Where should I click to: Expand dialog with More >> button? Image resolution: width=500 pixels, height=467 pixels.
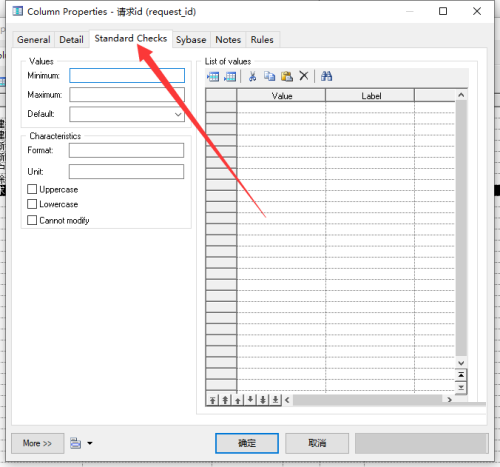[x=37, y=443]
